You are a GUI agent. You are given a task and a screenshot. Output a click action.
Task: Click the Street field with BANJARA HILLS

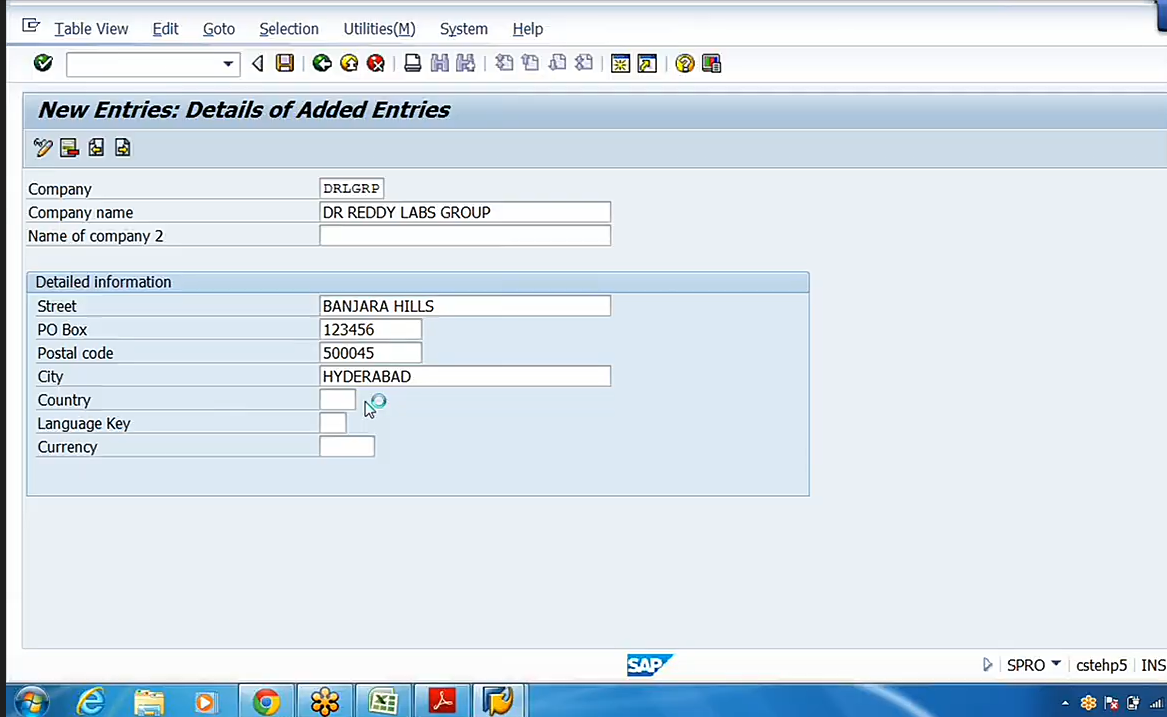(x=465, y=306)
